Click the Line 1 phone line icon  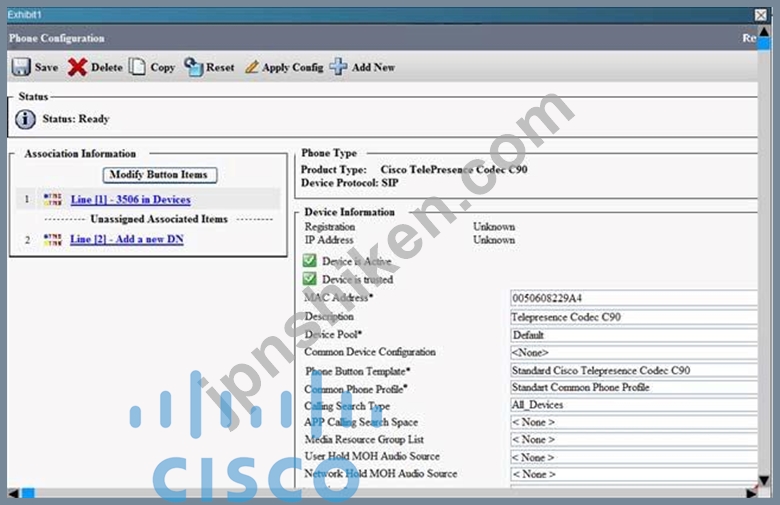(52, 200)
